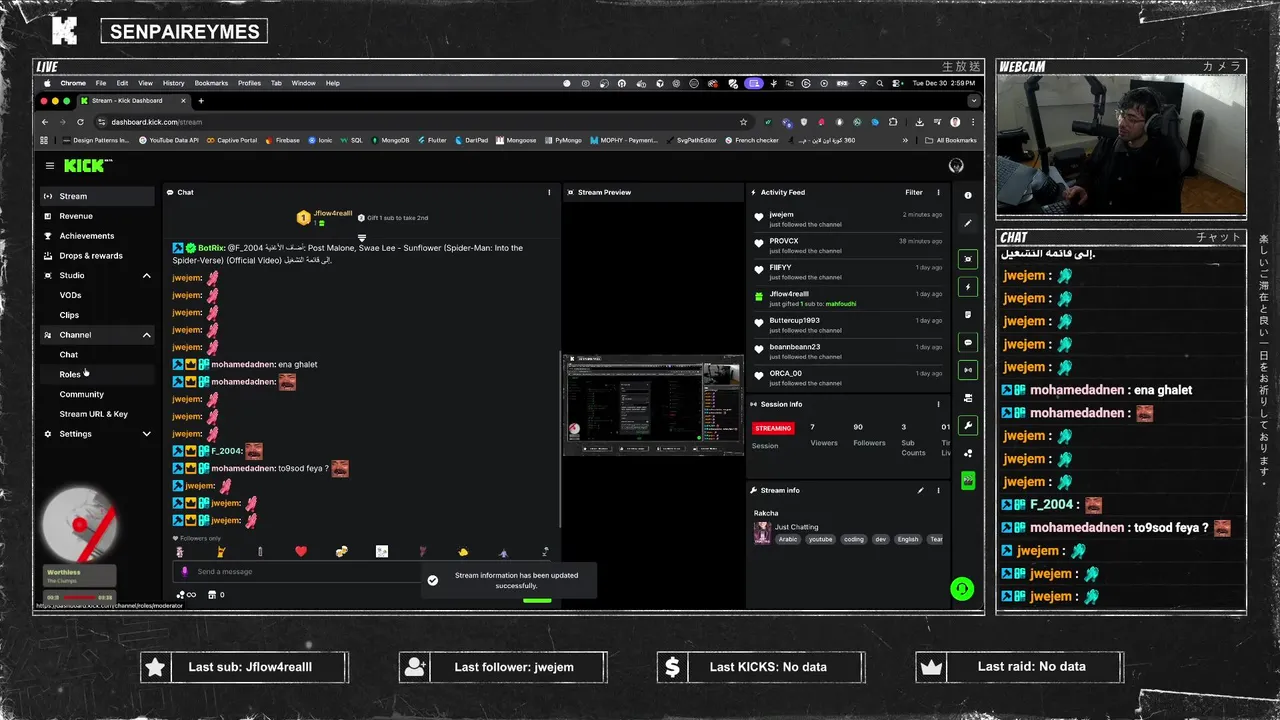Click the camera host icon in right toolbar
Screen dimensions: 1280x720
(968, 398)
